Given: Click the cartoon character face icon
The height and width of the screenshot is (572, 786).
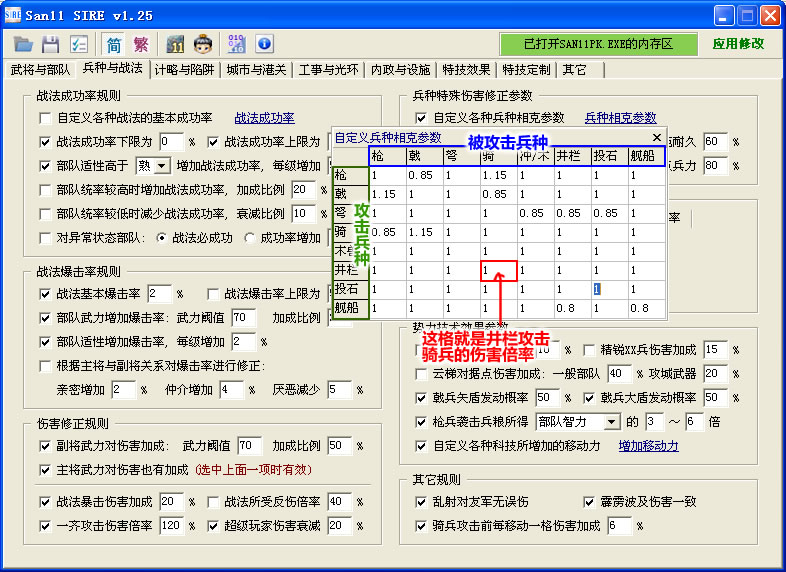Looking at the screenshot, I should coord(203,44).
